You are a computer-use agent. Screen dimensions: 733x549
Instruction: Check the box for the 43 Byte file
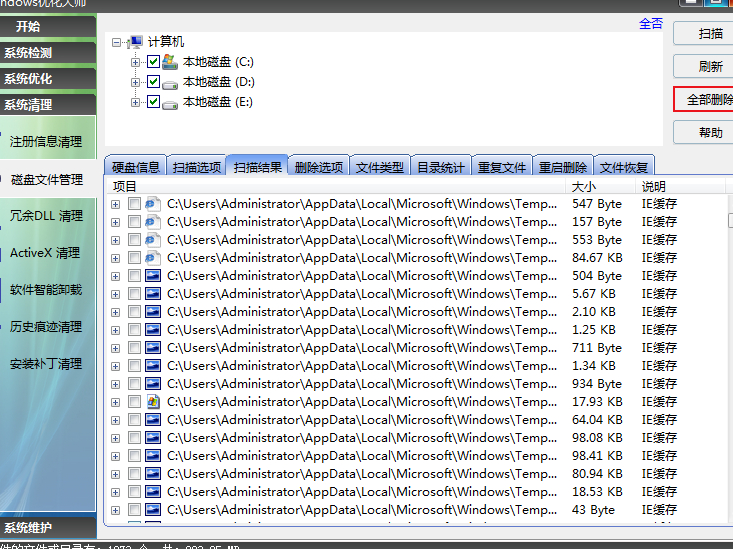[134, 510]
